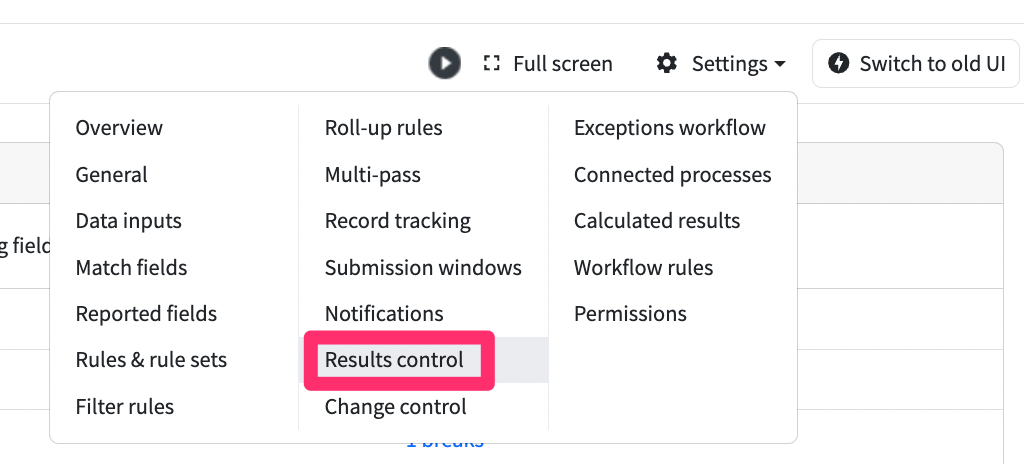Open Permissions settings entry

tap(630, 314)
